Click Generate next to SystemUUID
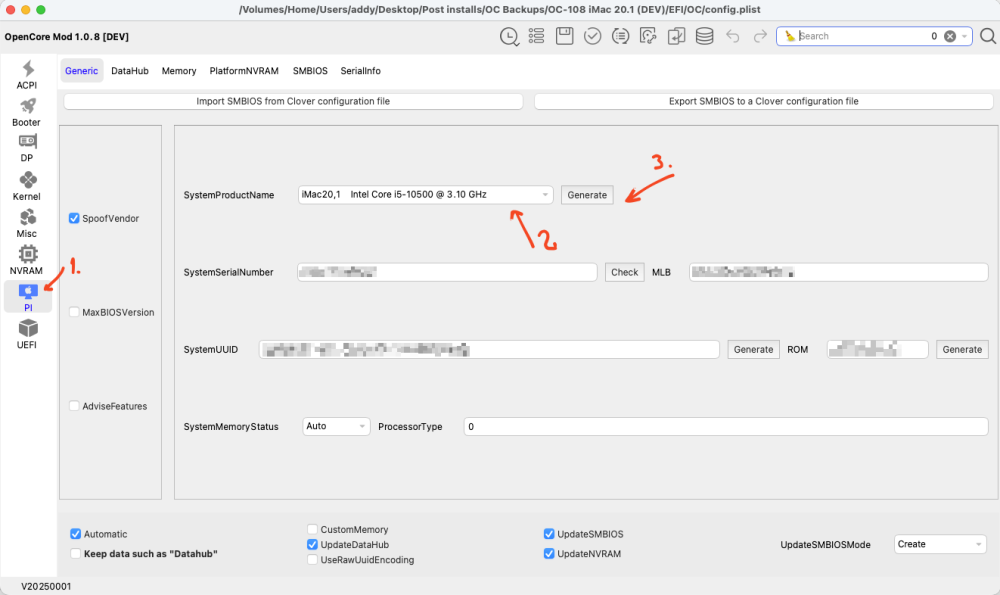Image resolution: width=1000 pixels, height=595 pixels. click(x=753, y=349)
